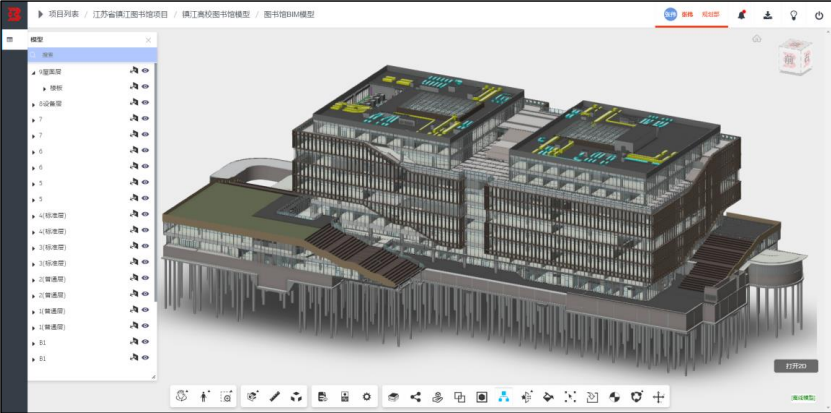This screenshot has width=831, height=413.
Task: Select the ruler measure tool
Action: pyautogui.click(x=275, y=397)
